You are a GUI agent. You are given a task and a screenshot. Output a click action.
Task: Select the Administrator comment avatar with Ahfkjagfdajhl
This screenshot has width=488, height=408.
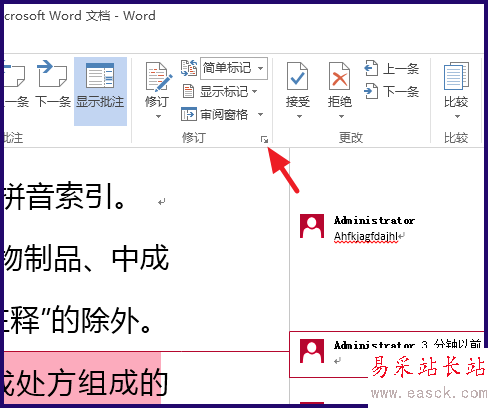tap(312, 226)
